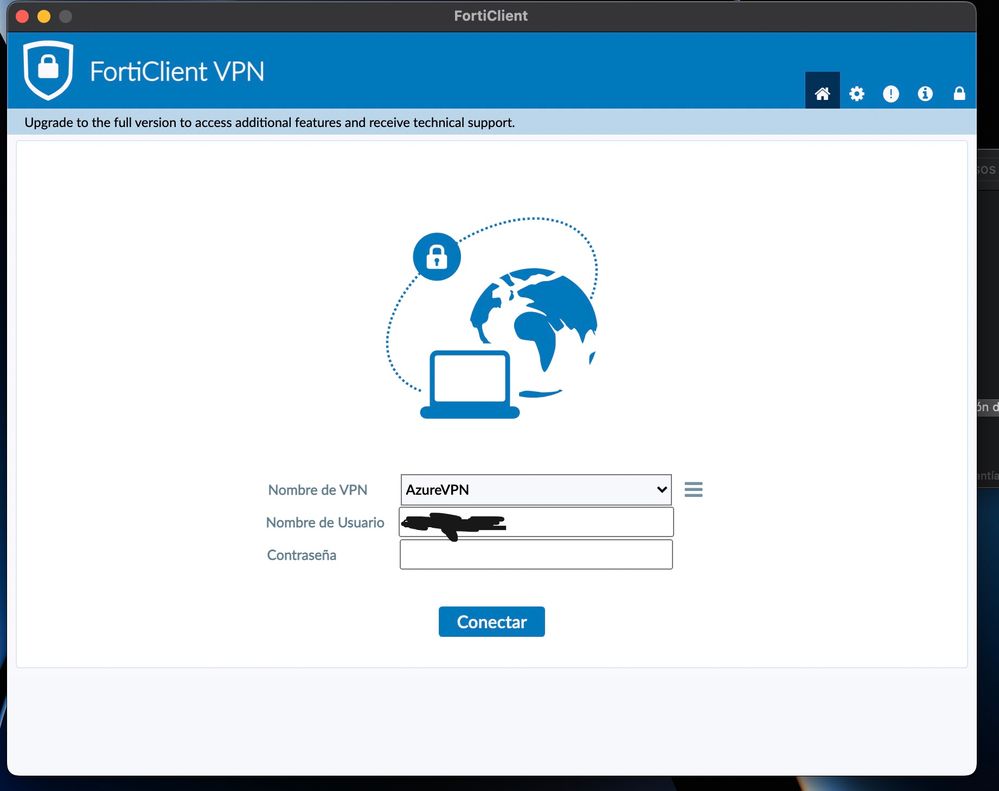Minimize the FortiClient window

click(44, 16)
